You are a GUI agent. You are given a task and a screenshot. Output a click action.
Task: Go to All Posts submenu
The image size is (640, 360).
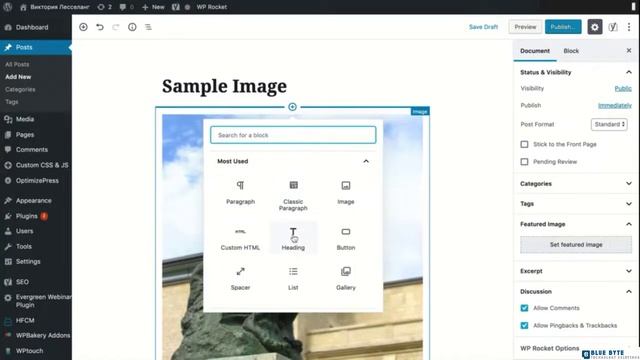click(x=17, y=64)
